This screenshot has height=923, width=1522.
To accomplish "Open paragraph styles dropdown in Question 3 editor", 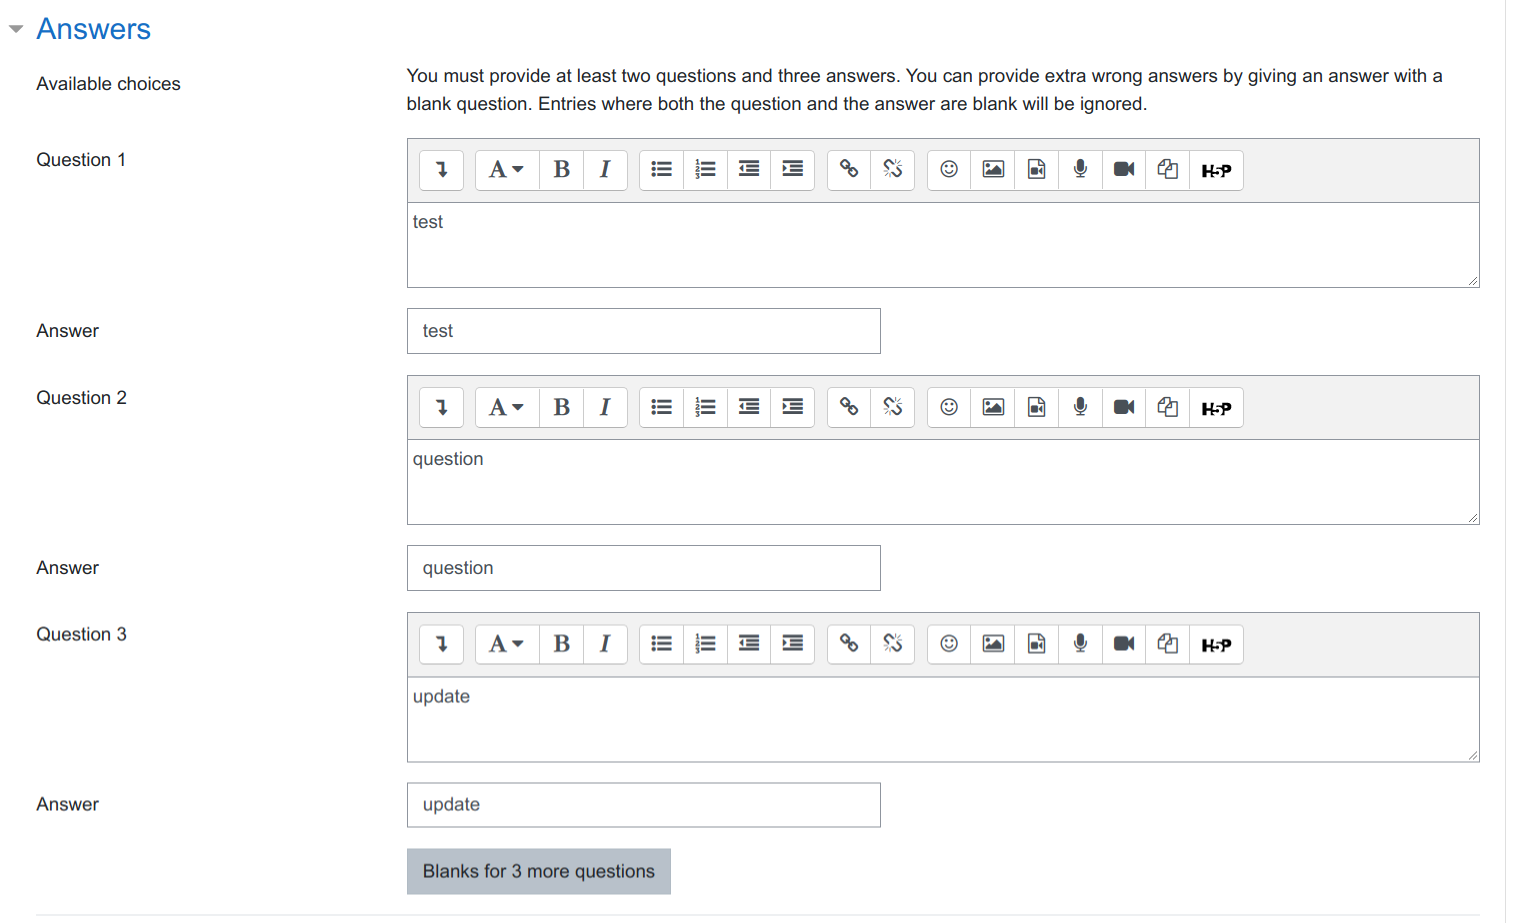I will (506, 644).
